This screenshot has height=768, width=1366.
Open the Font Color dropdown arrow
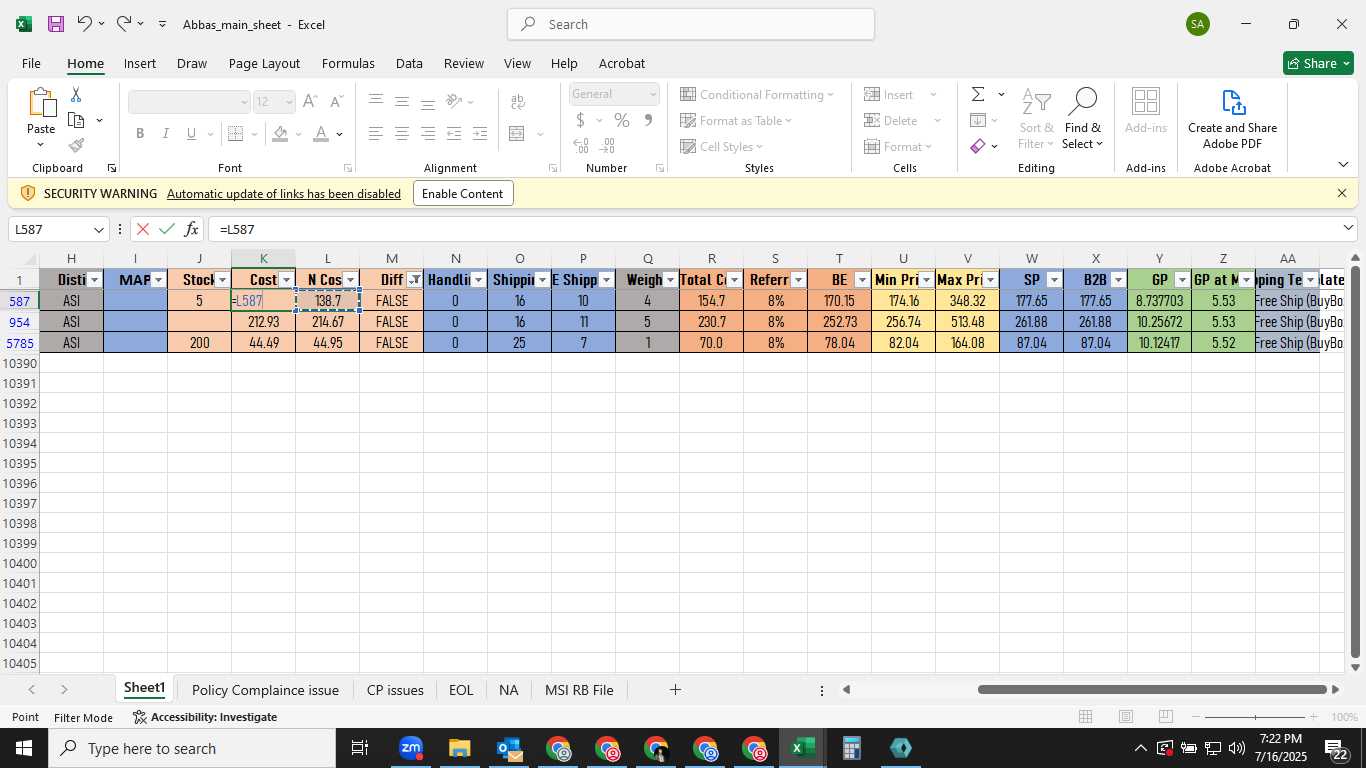coord(340,134)
